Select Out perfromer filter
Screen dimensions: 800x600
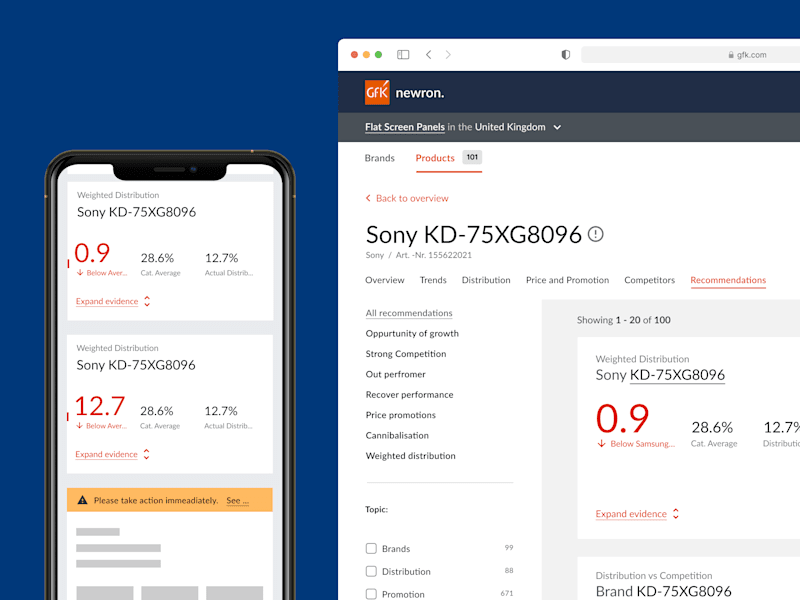395,374
